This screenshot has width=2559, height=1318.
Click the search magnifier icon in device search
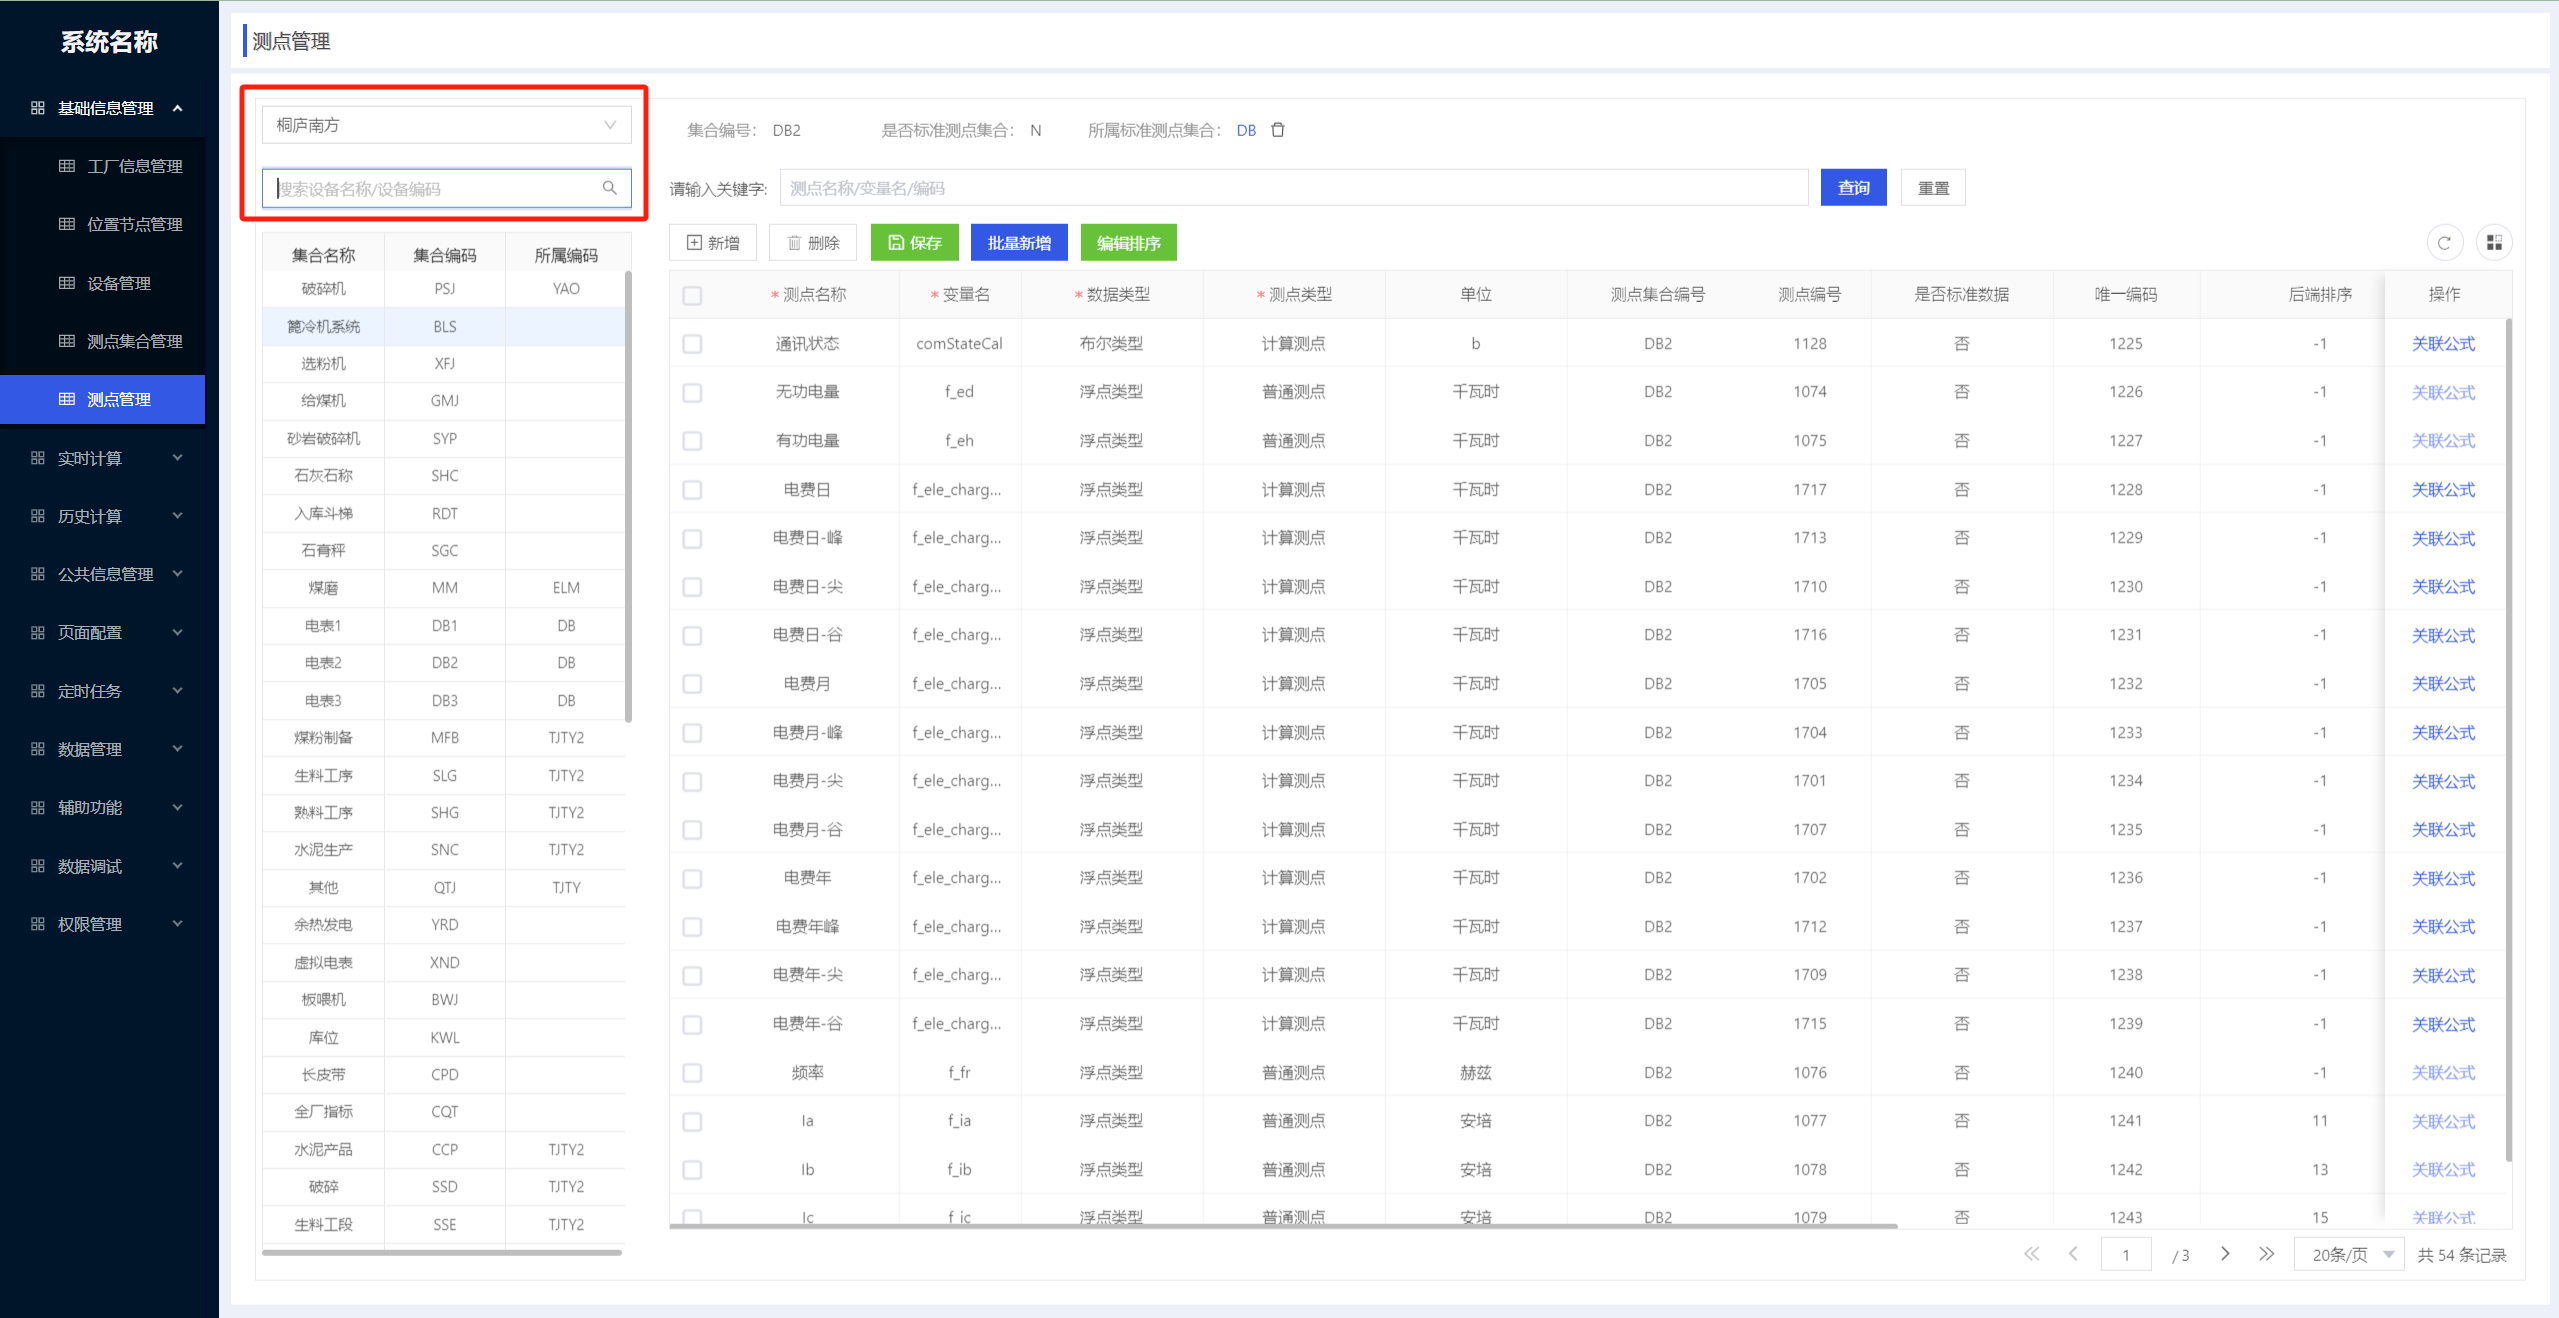click(x=609, y=188)
